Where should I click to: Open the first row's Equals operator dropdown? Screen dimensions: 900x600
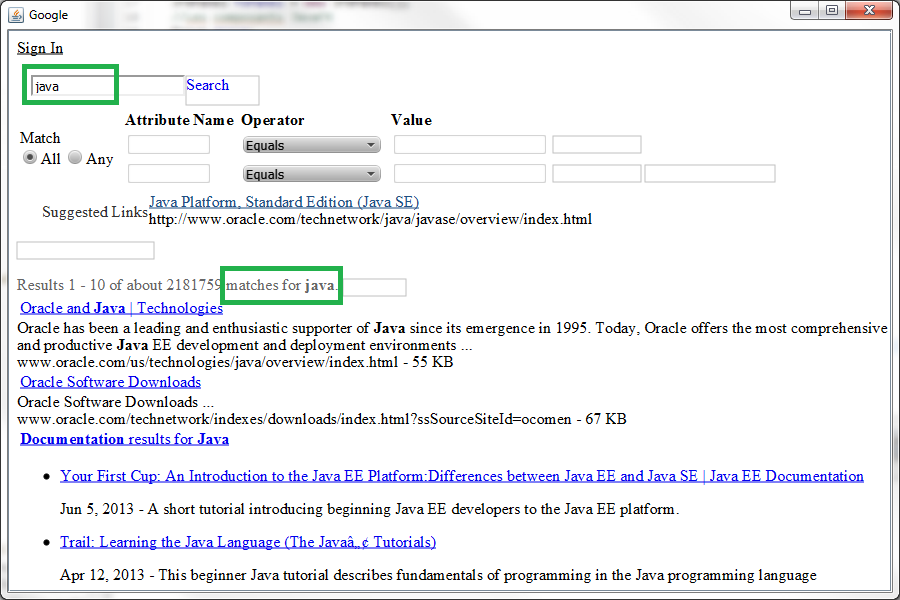312,145
